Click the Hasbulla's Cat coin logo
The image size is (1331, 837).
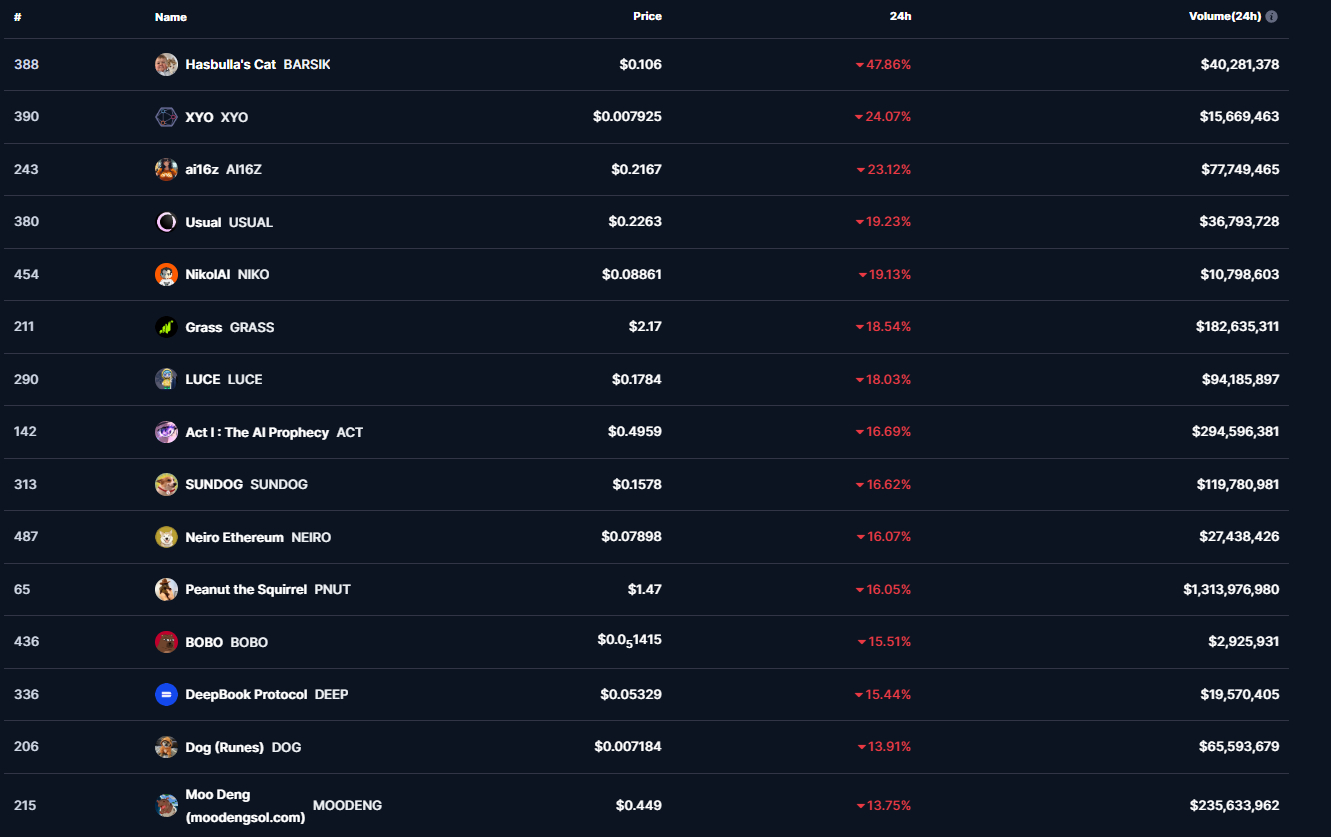(x=166, y=64)
